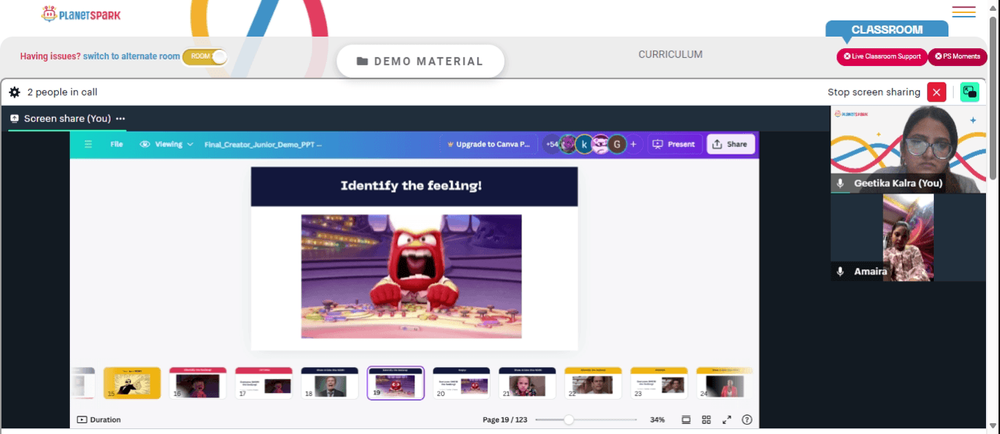Open the Canva File menu
The width and height of the screenshot is (1000, 434).
117,144
